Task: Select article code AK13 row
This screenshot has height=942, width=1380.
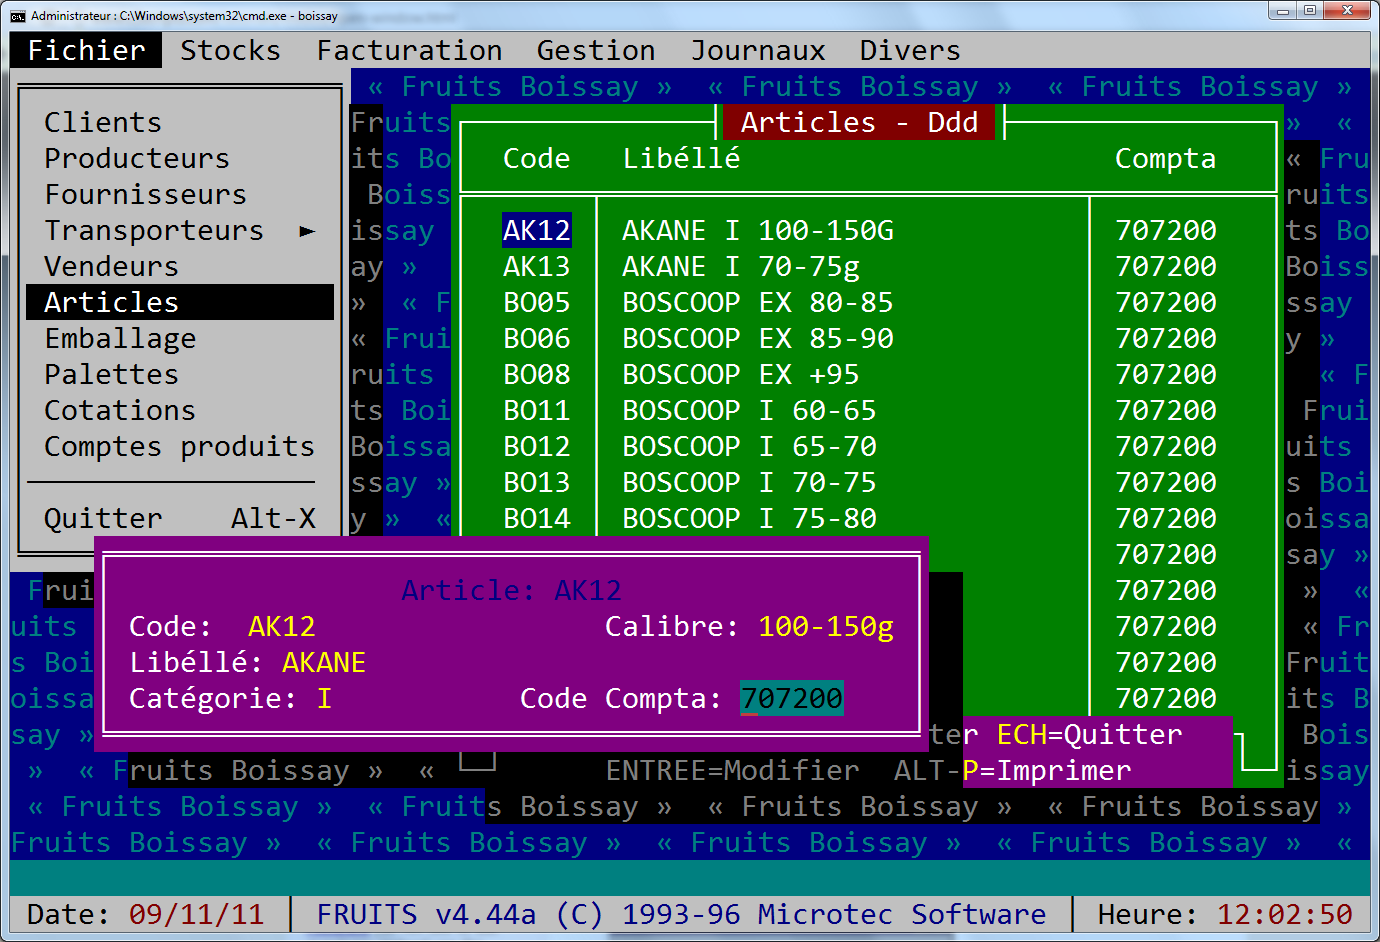Action: click(537, 266)
